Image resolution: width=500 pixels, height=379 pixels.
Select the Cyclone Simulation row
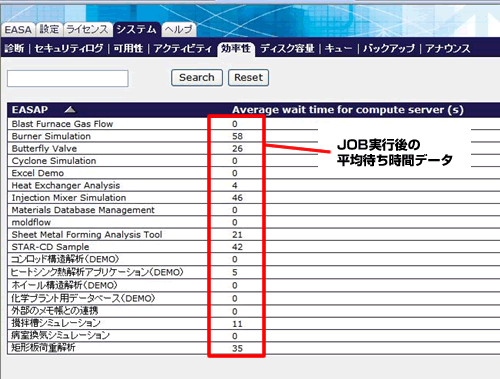253,161
